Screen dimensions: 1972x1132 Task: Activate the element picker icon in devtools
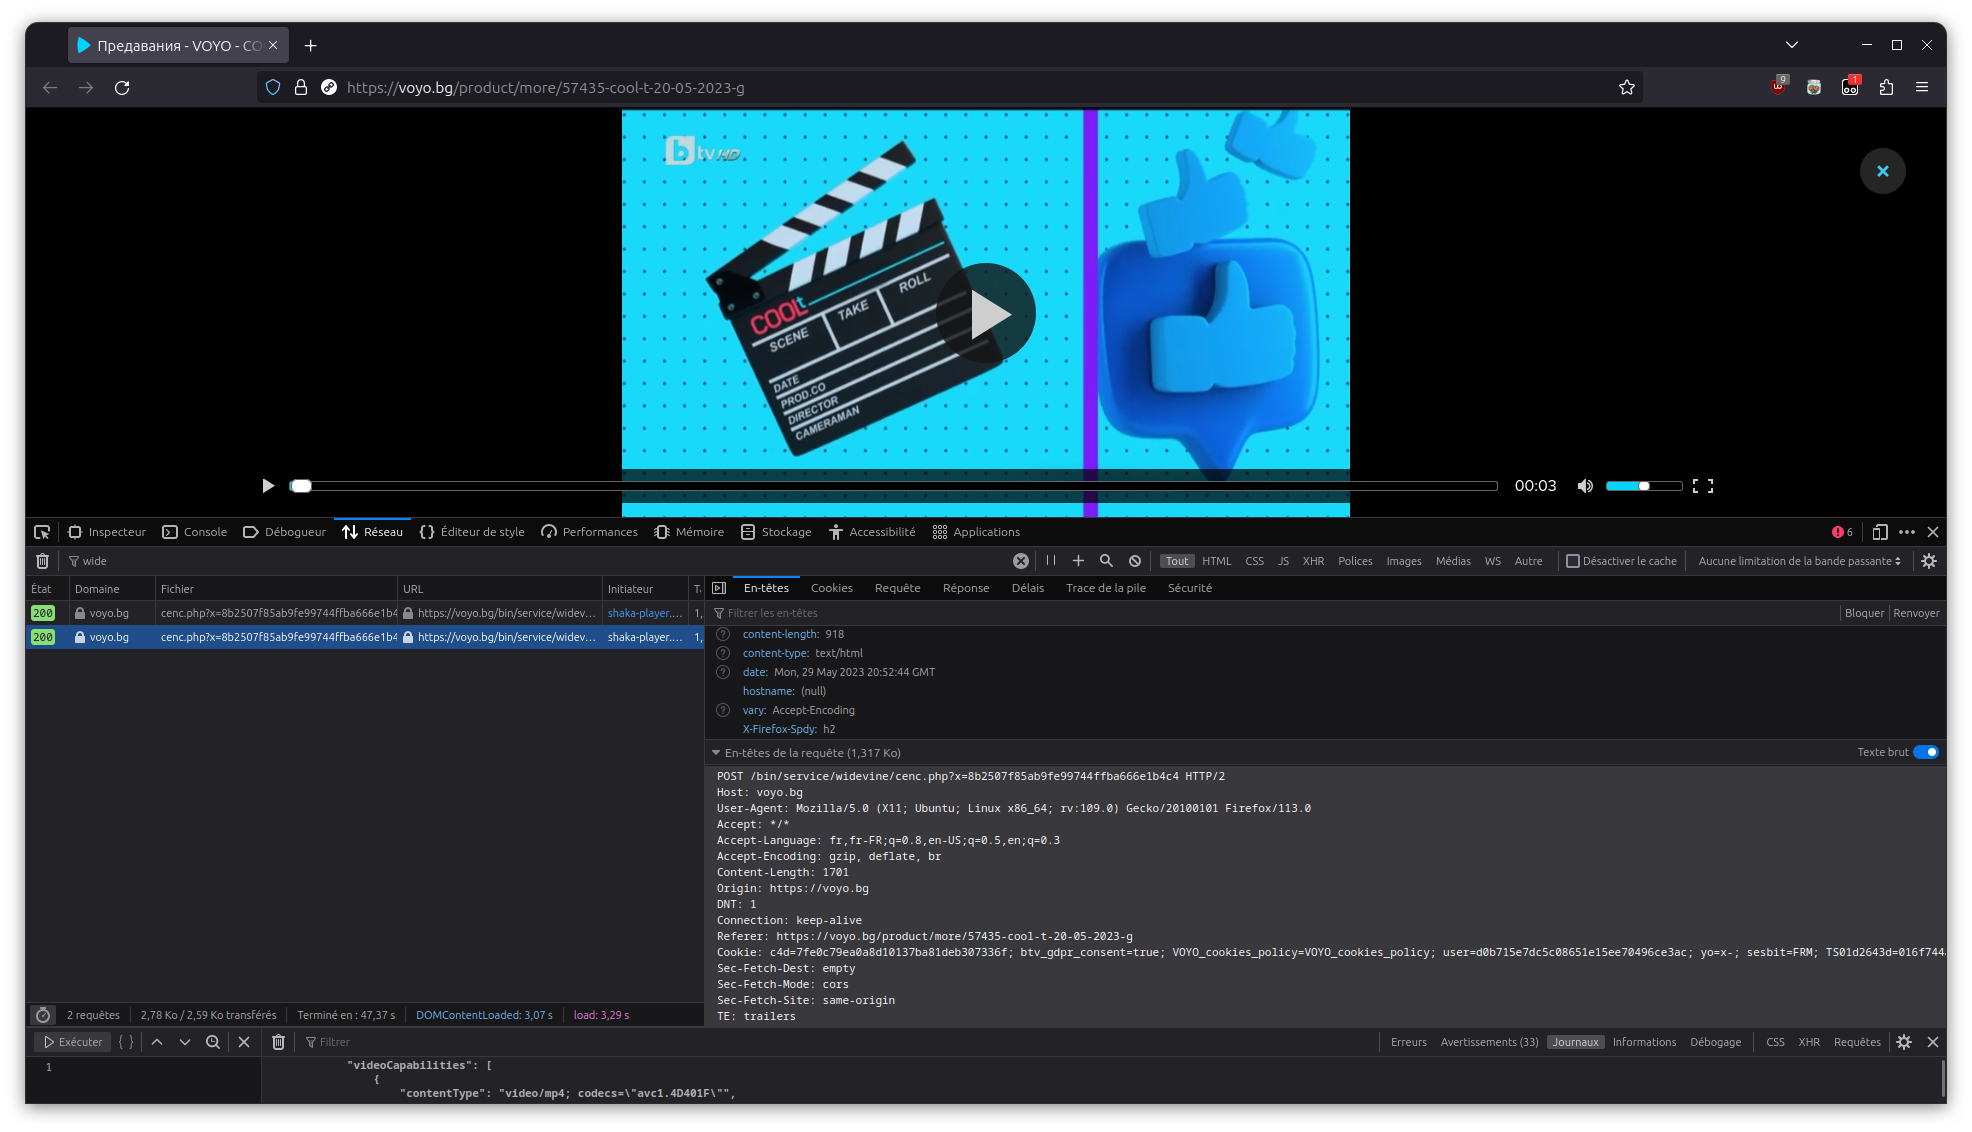(42, 532)
